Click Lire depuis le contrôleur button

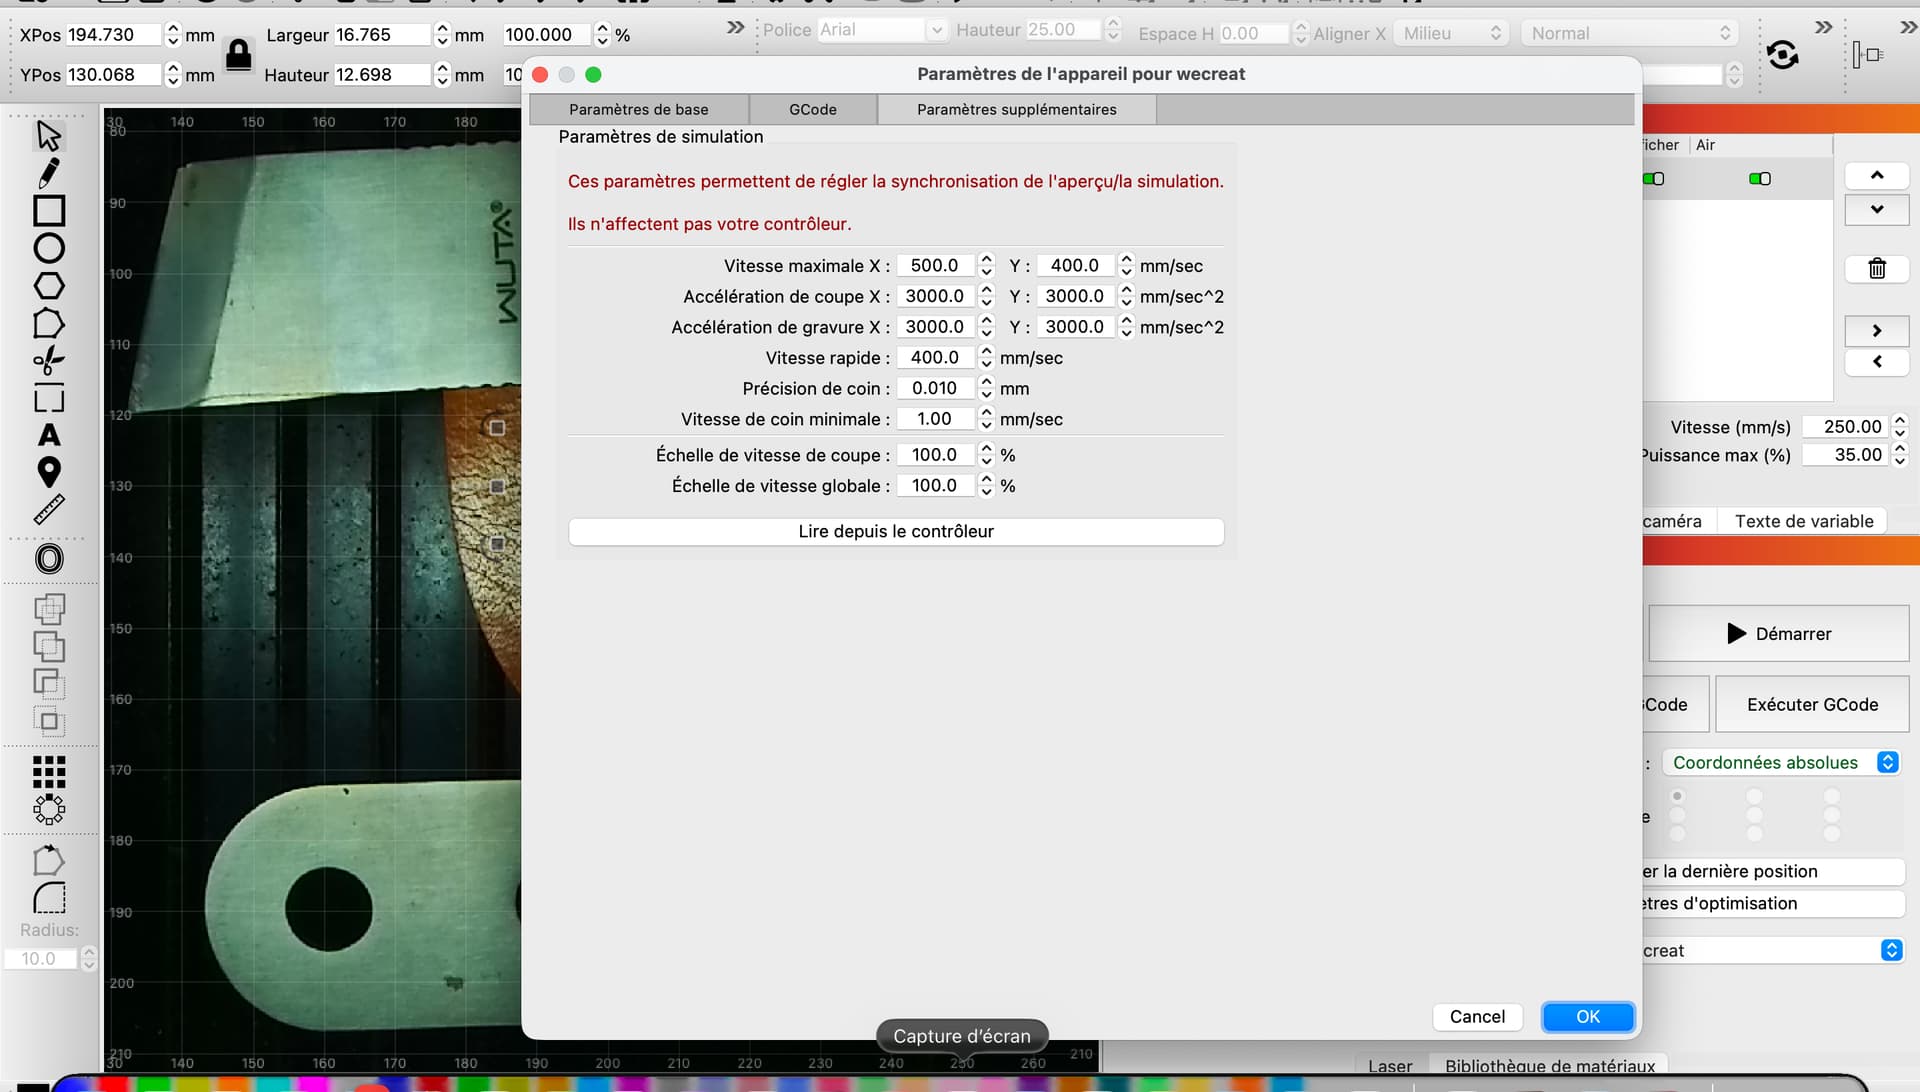(895, 531)
